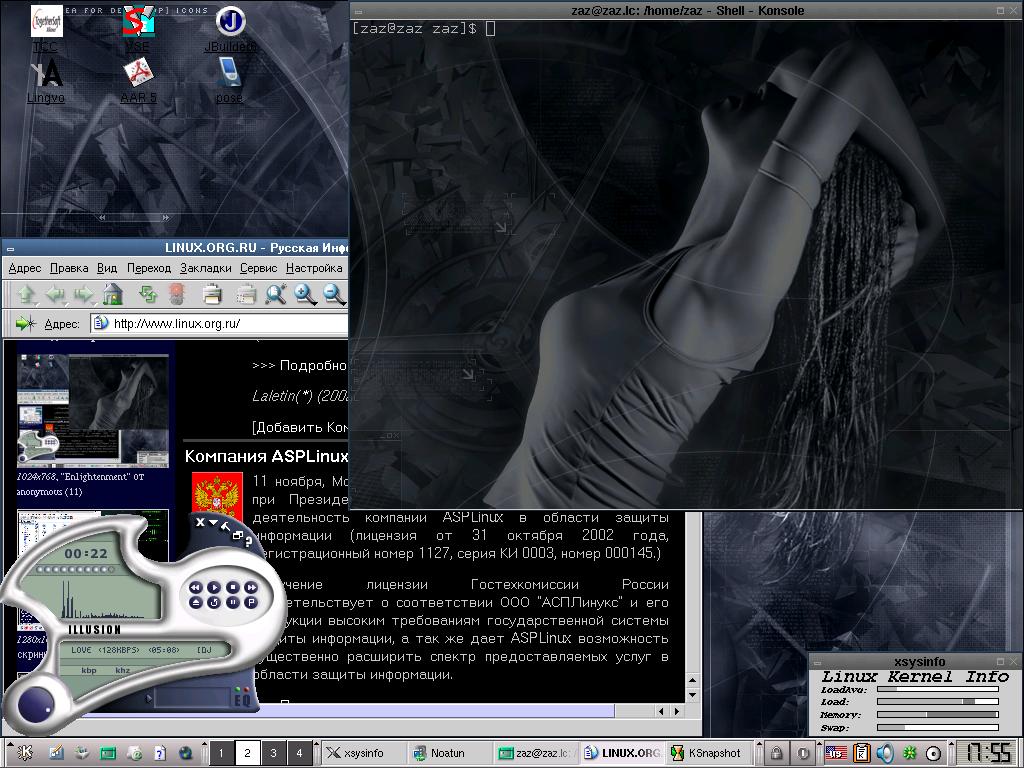Viewport: 1024px width, 768px height.
Task: Lock the screen with the padlock icon
Action: coord(776,753)
